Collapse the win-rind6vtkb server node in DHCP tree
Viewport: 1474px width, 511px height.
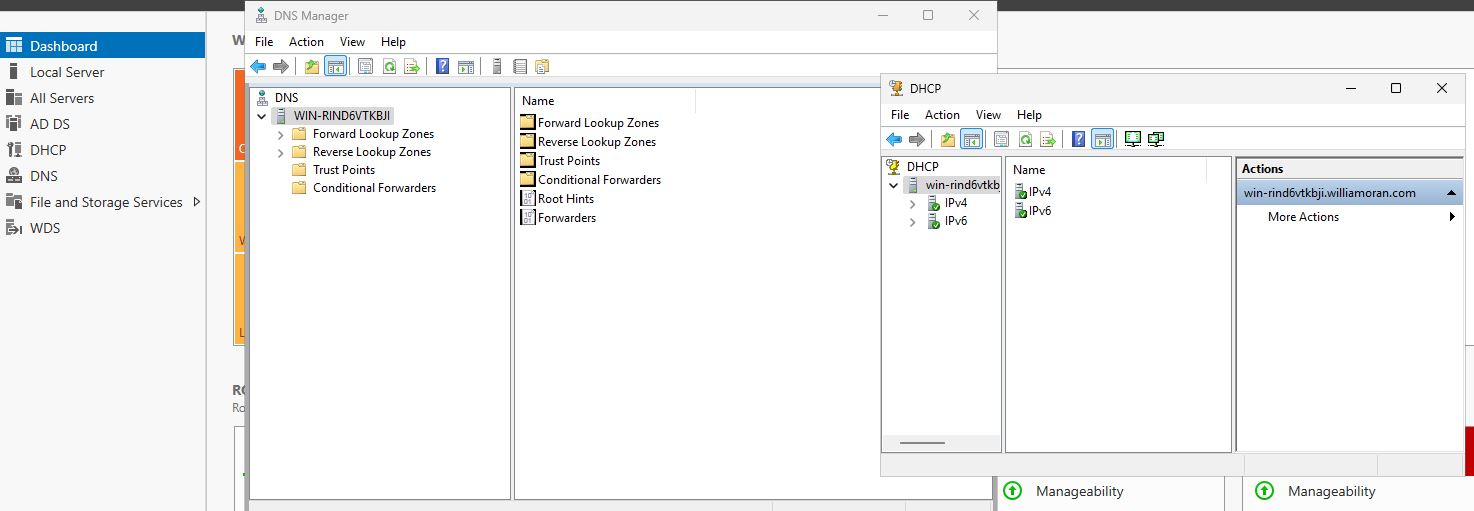[x=893, y=185]
